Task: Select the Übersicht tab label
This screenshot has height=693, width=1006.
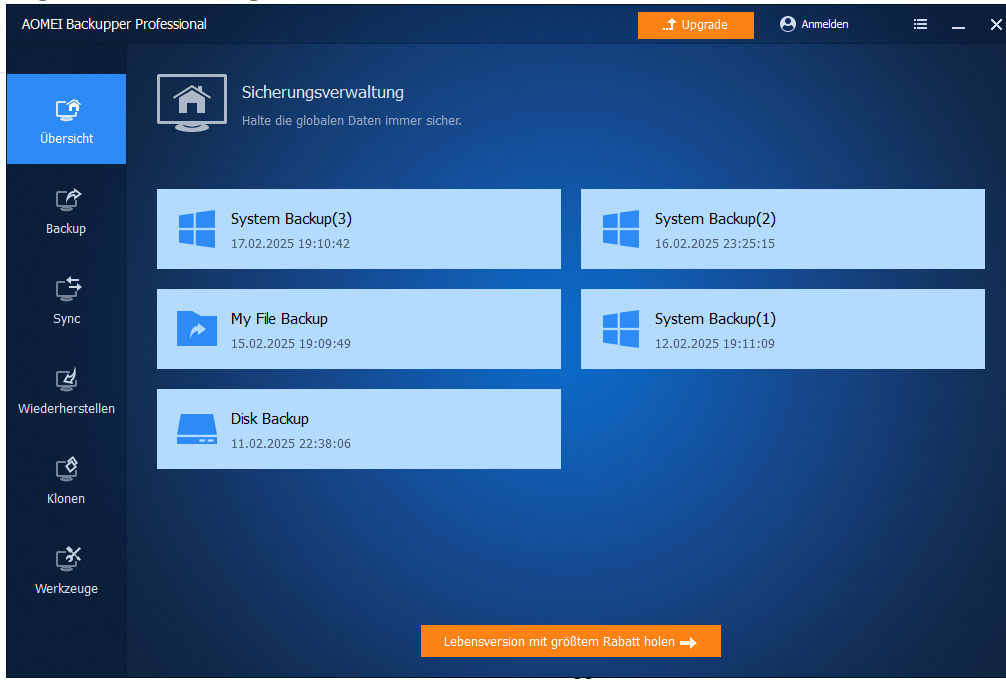Action: click(67, 139)
